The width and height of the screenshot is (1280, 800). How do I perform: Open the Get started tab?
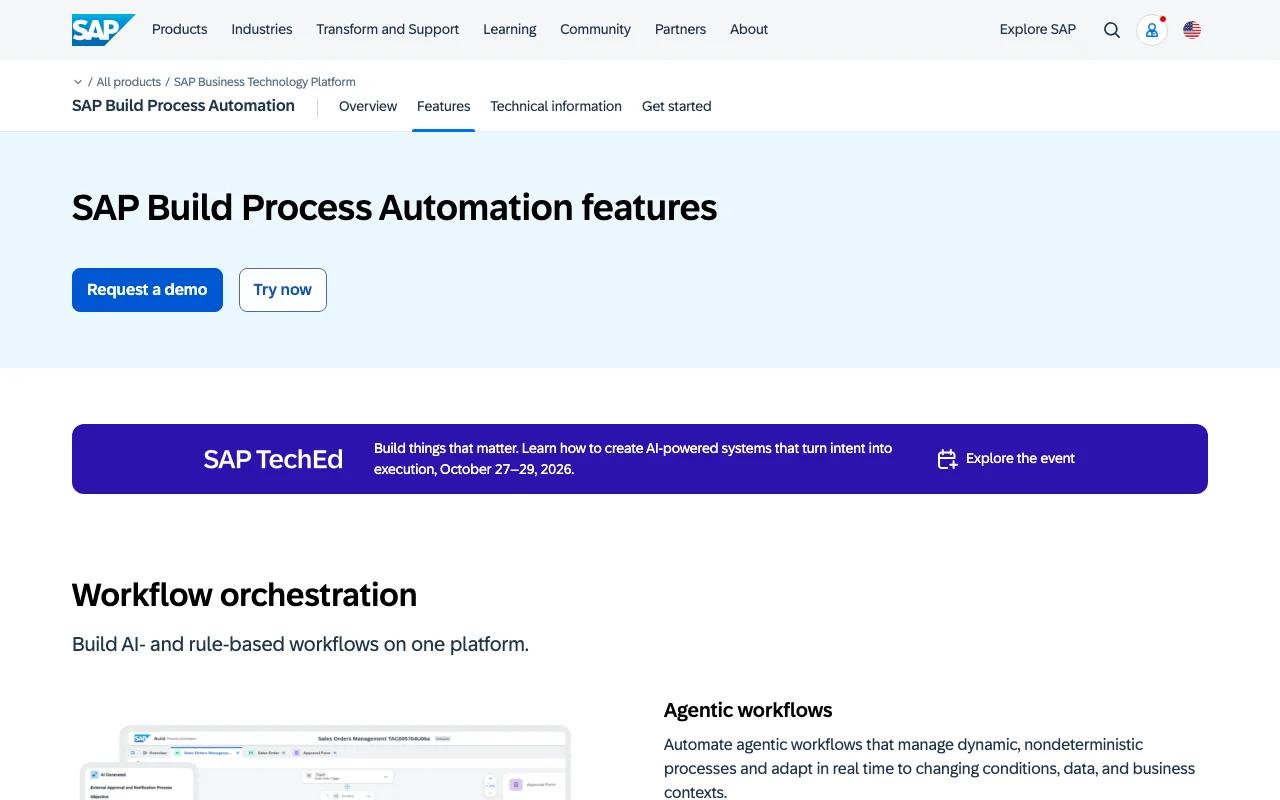click(677, 106)
